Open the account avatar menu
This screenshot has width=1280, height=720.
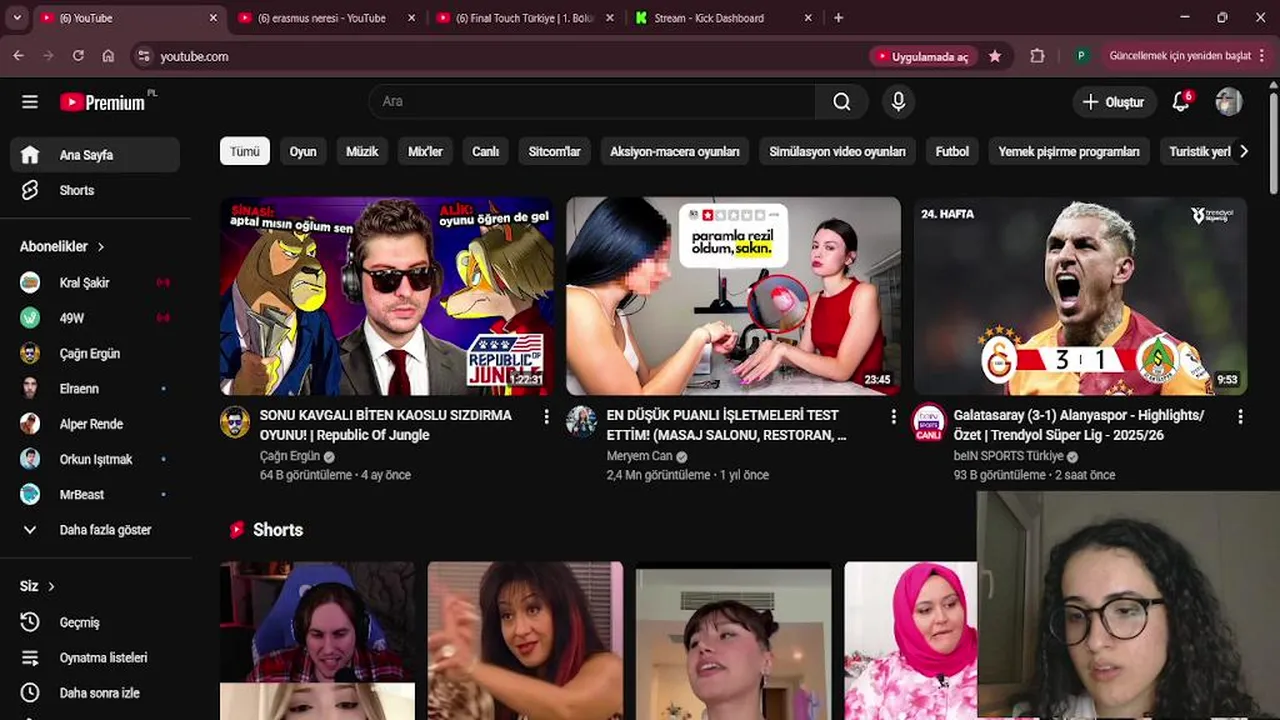click(1229, 101)
